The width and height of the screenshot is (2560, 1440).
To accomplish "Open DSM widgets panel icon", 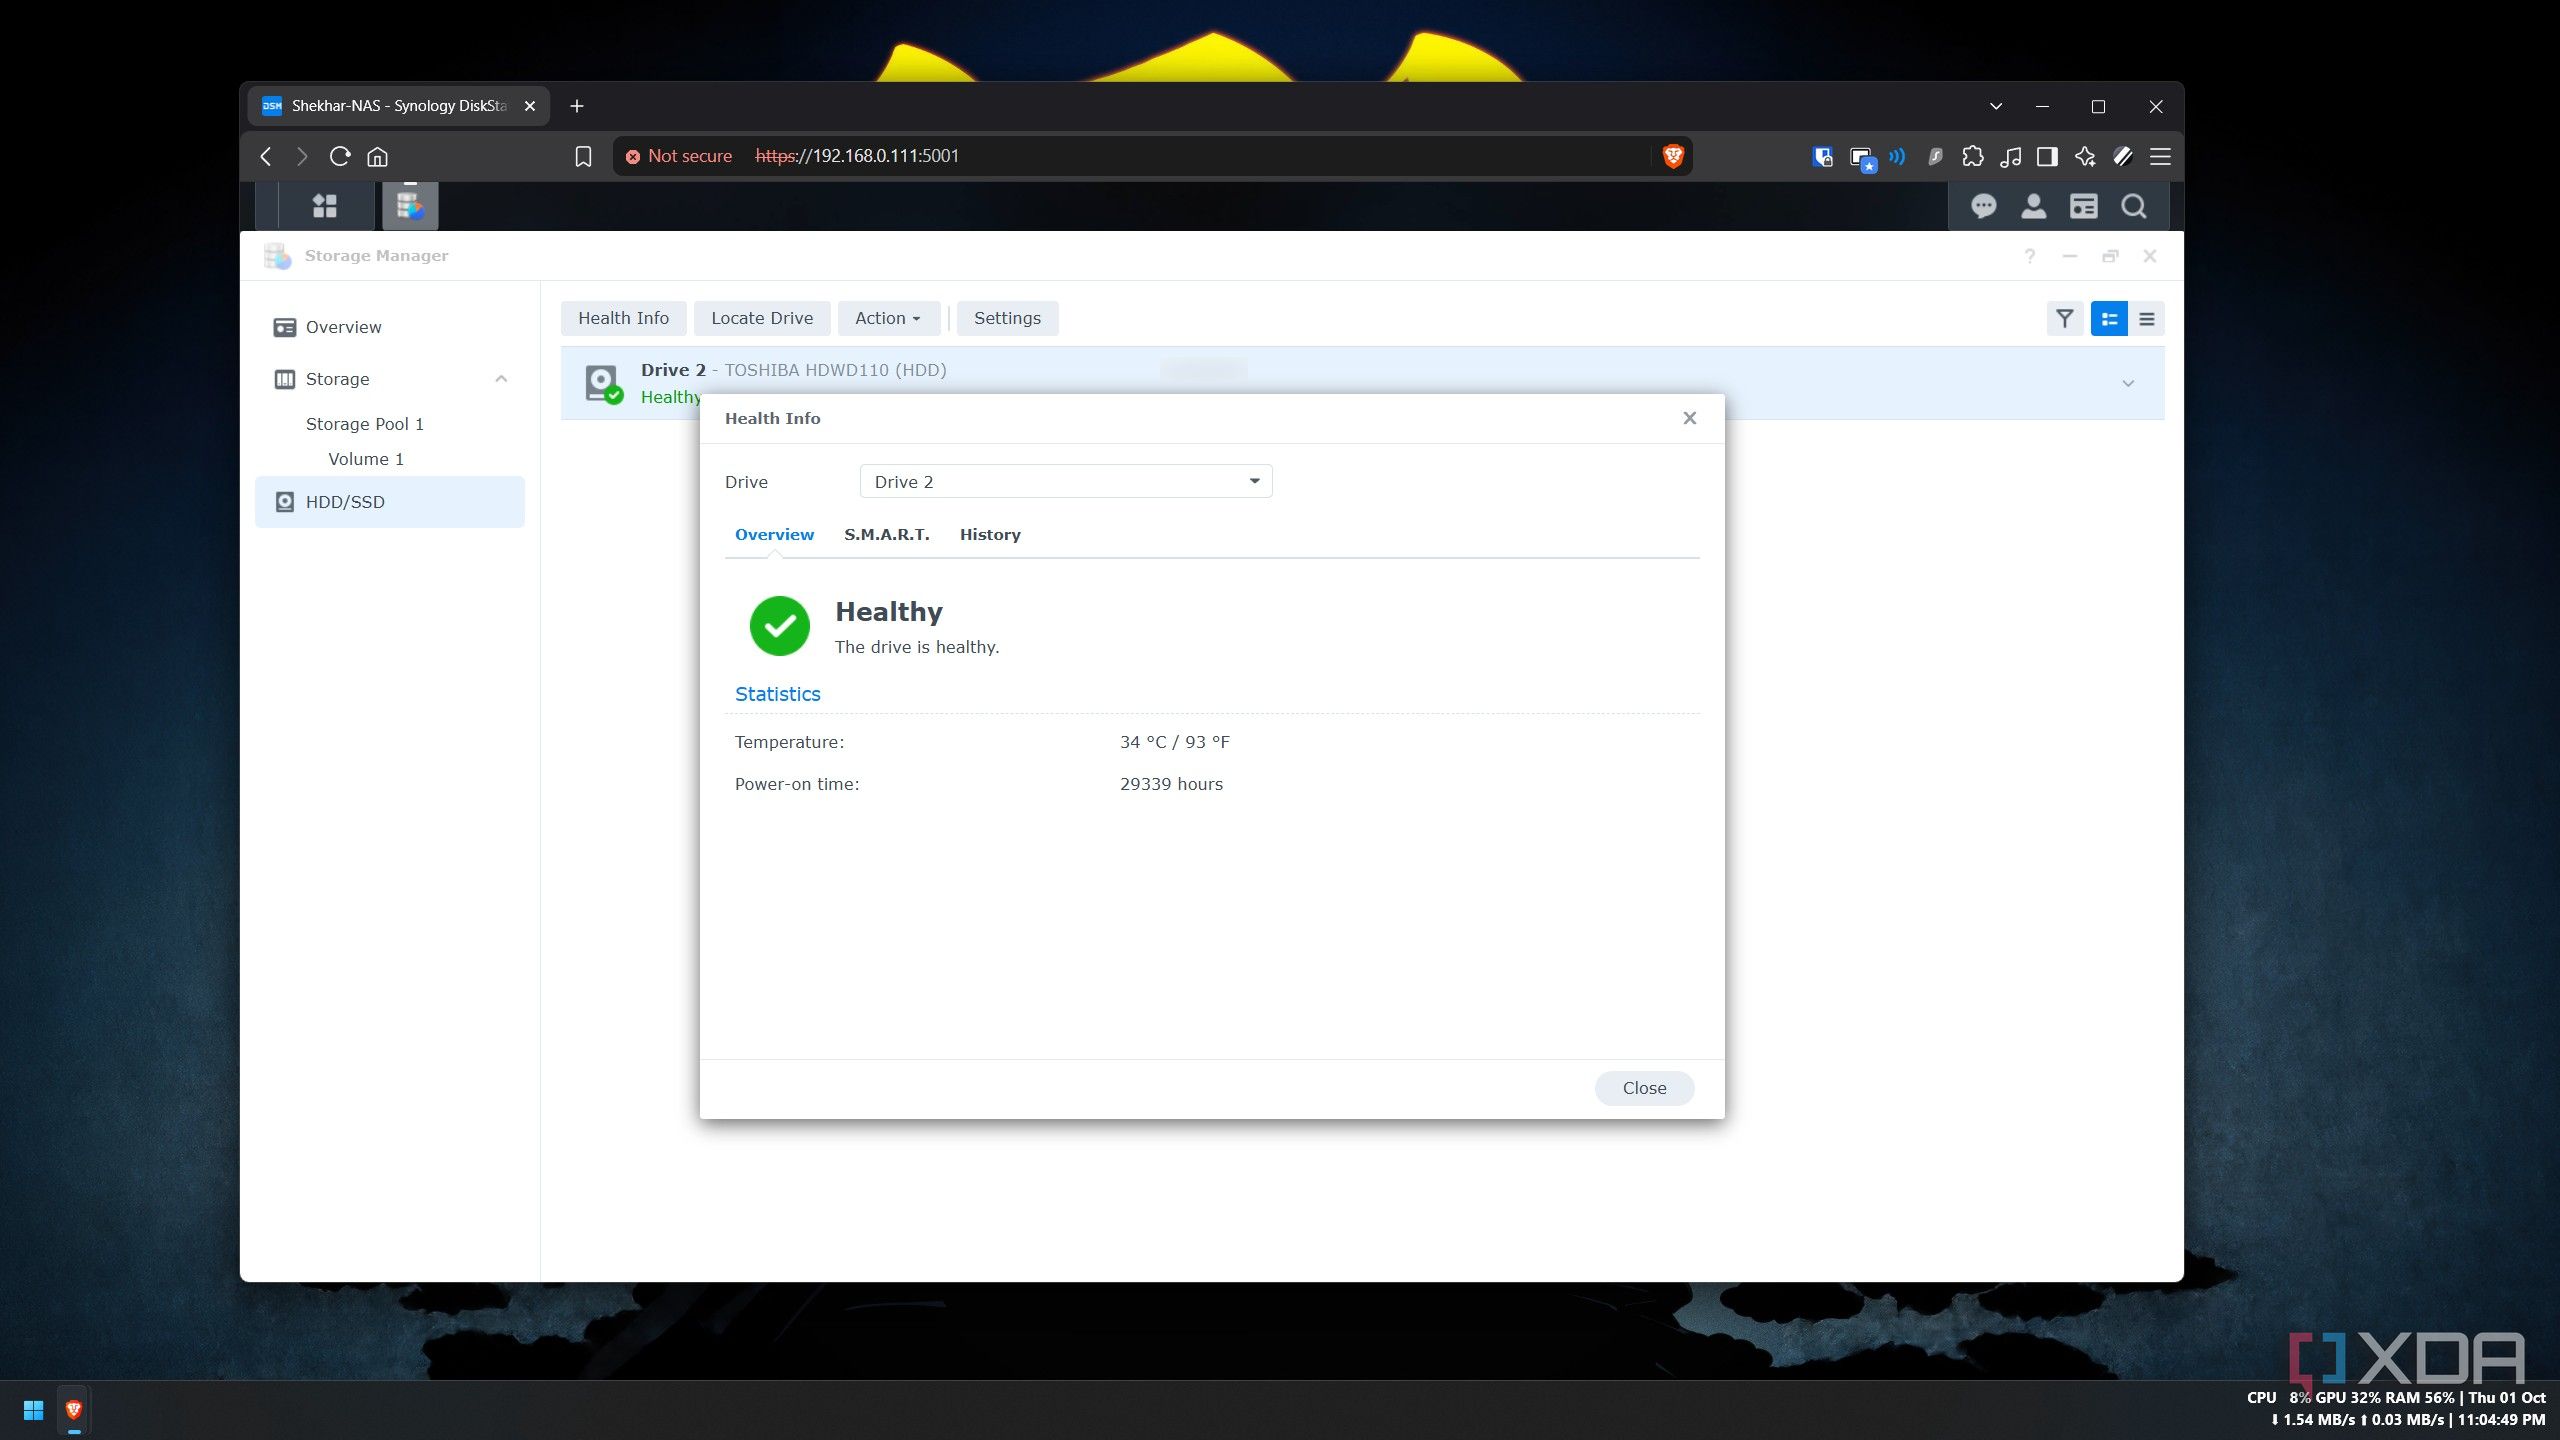I will (2083, 206).
